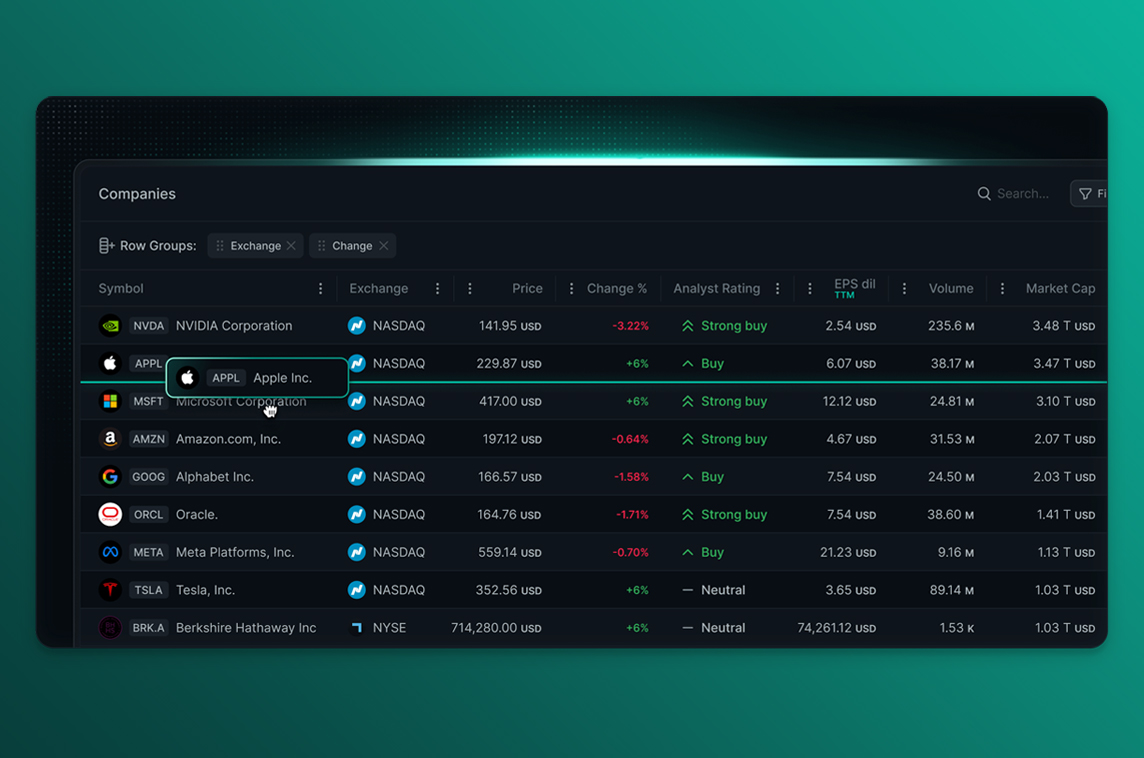Click the Buy arrow icon for Alphabet
The image size is (1144, 758).
687,476
